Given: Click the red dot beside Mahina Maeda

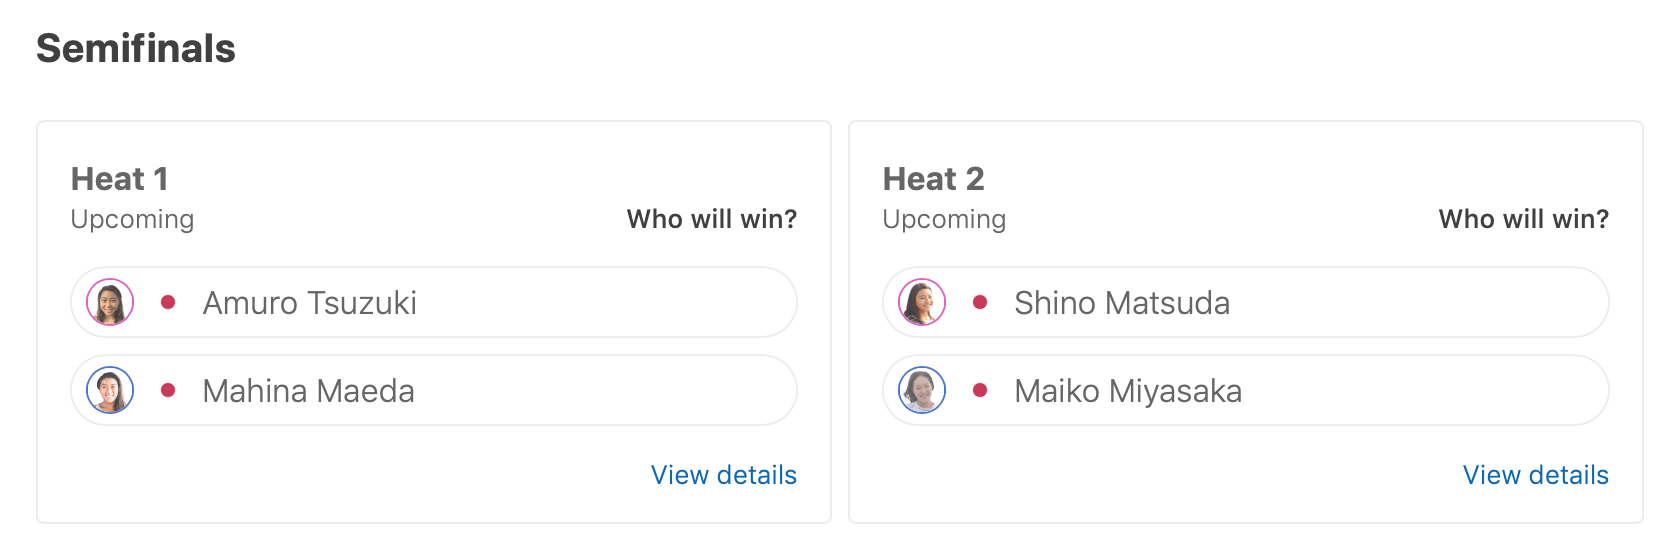Looking at the screenshot, I should [168, 390].
